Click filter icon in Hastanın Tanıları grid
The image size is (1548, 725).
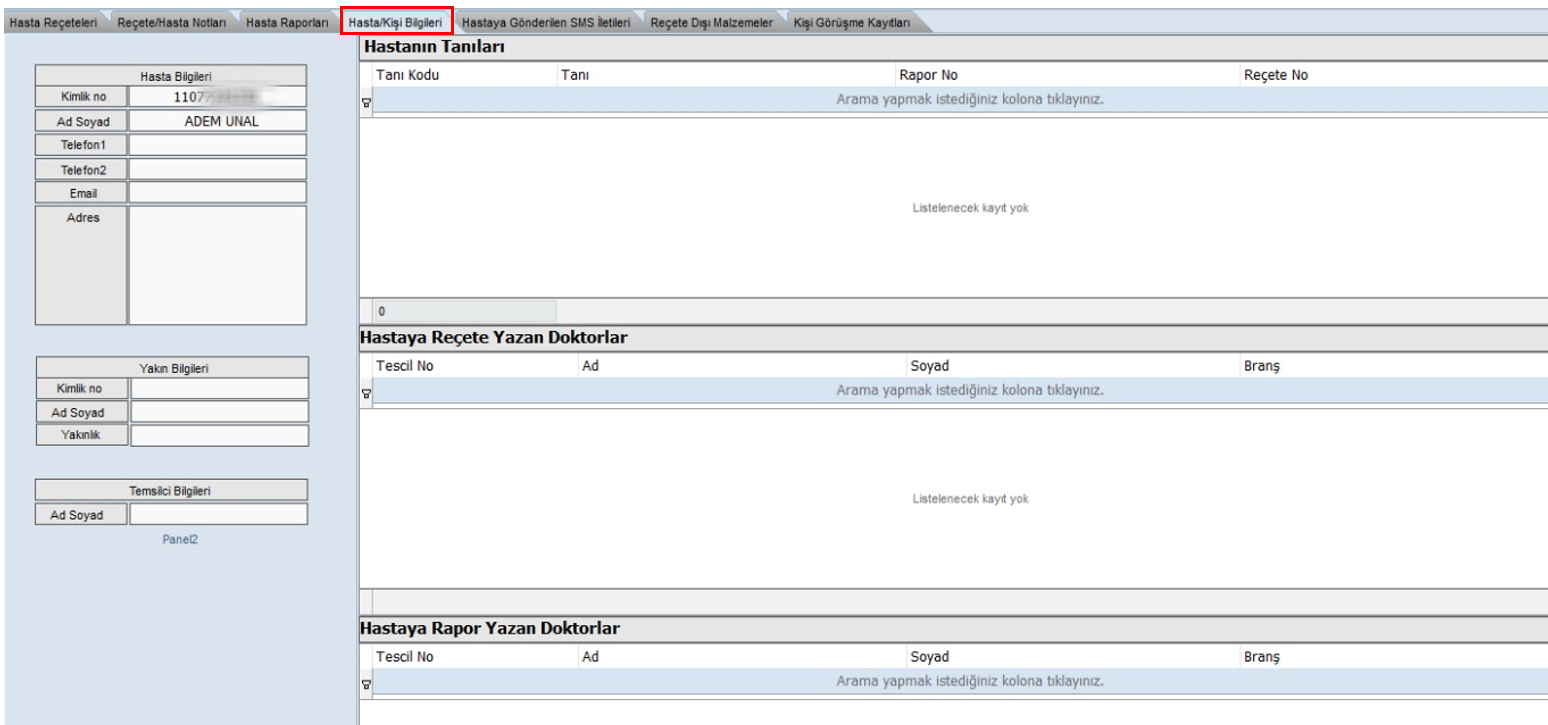[x=365, y=101]
